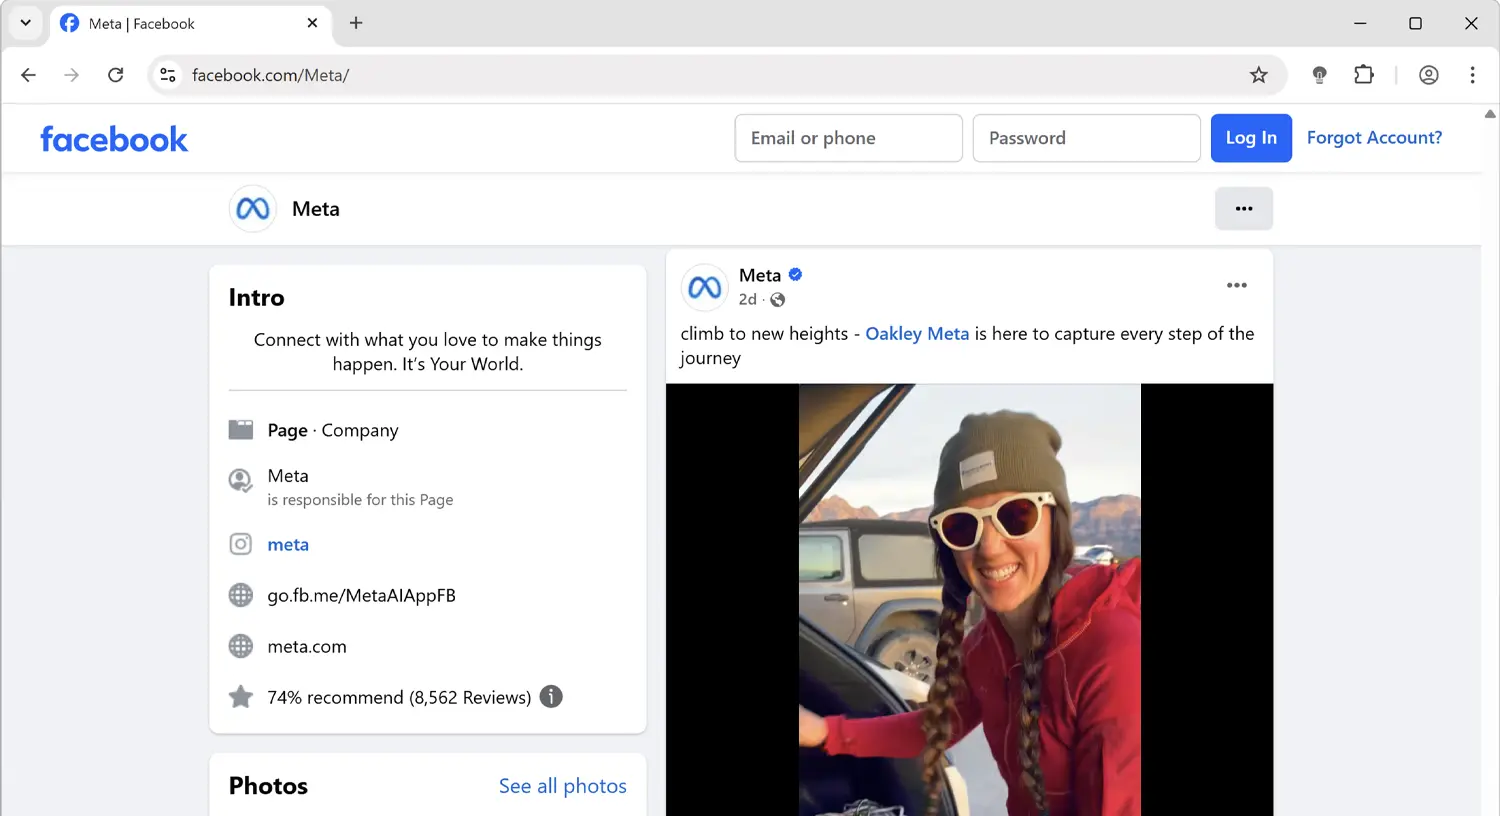Click the Log In button
1500x816 pixels.
[1250, 138]
